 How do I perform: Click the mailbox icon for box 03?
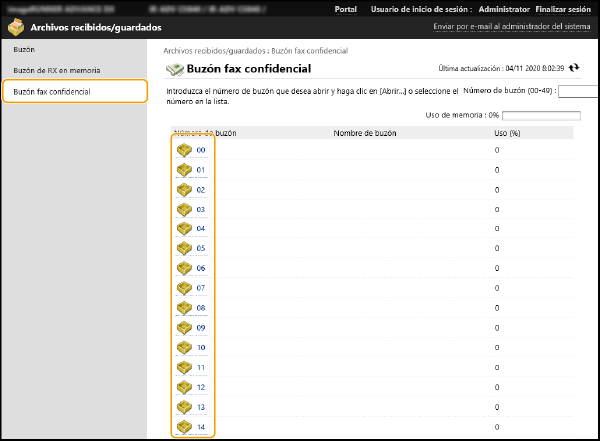coord(184,209)
